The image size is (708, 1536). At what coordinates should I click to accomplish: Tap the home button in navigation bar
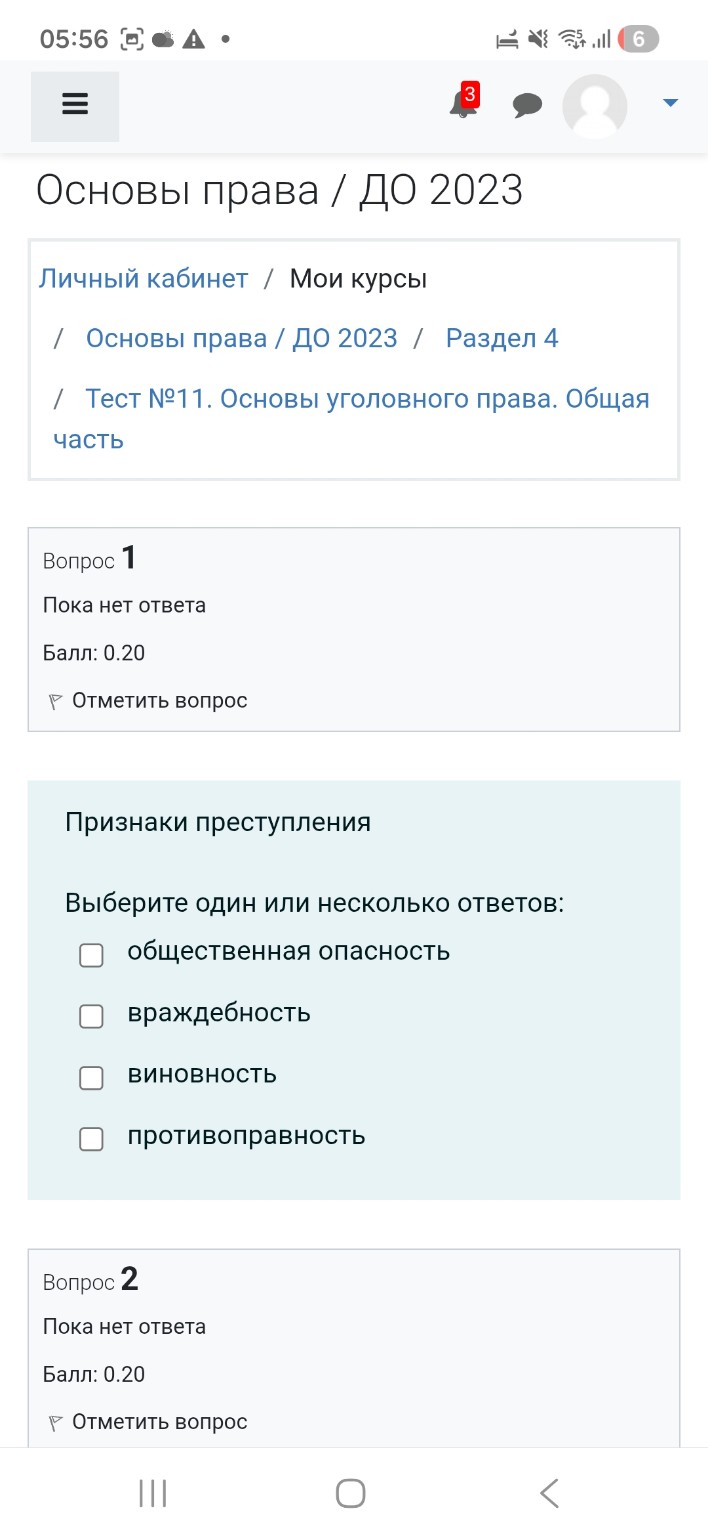click(x=349, y=1492)
